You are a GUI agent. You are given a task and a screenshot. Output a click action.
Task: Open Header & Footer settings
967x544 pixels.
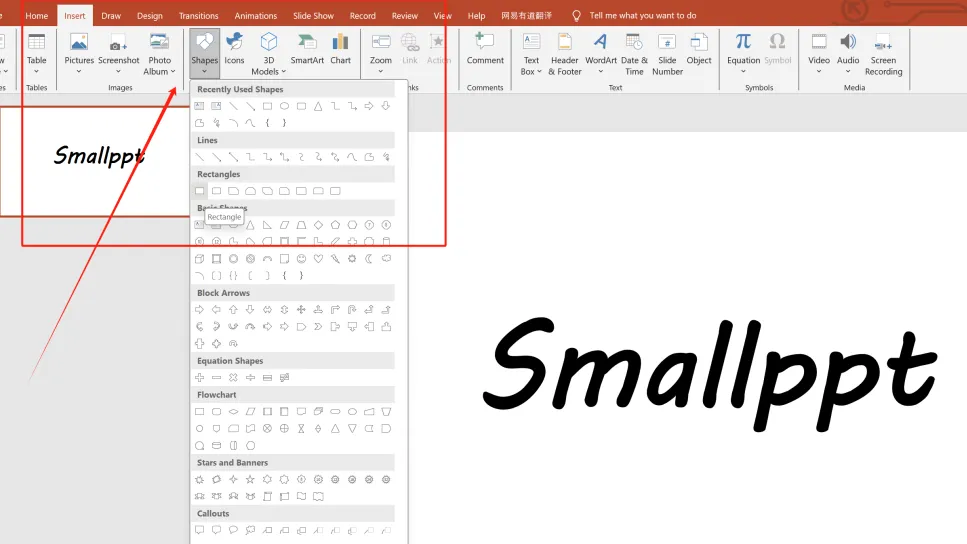pyautogui.click(x=564, y=54)
